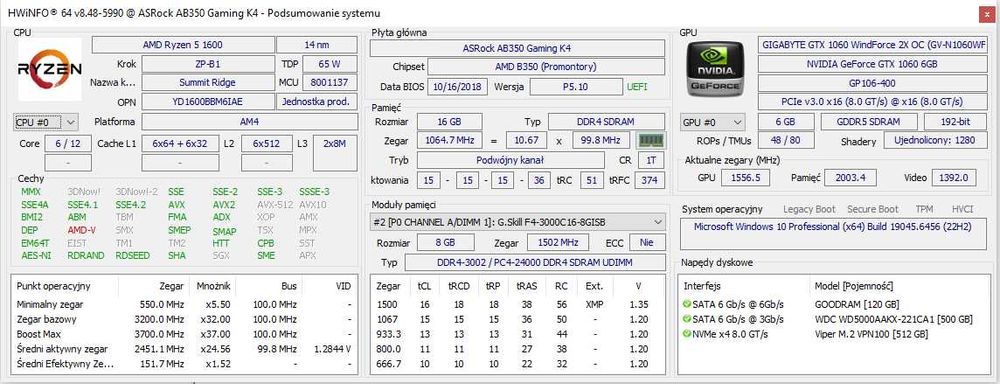1000x384 pixels.
Task: Click the TPM label
Action: [x=925, y=209]
